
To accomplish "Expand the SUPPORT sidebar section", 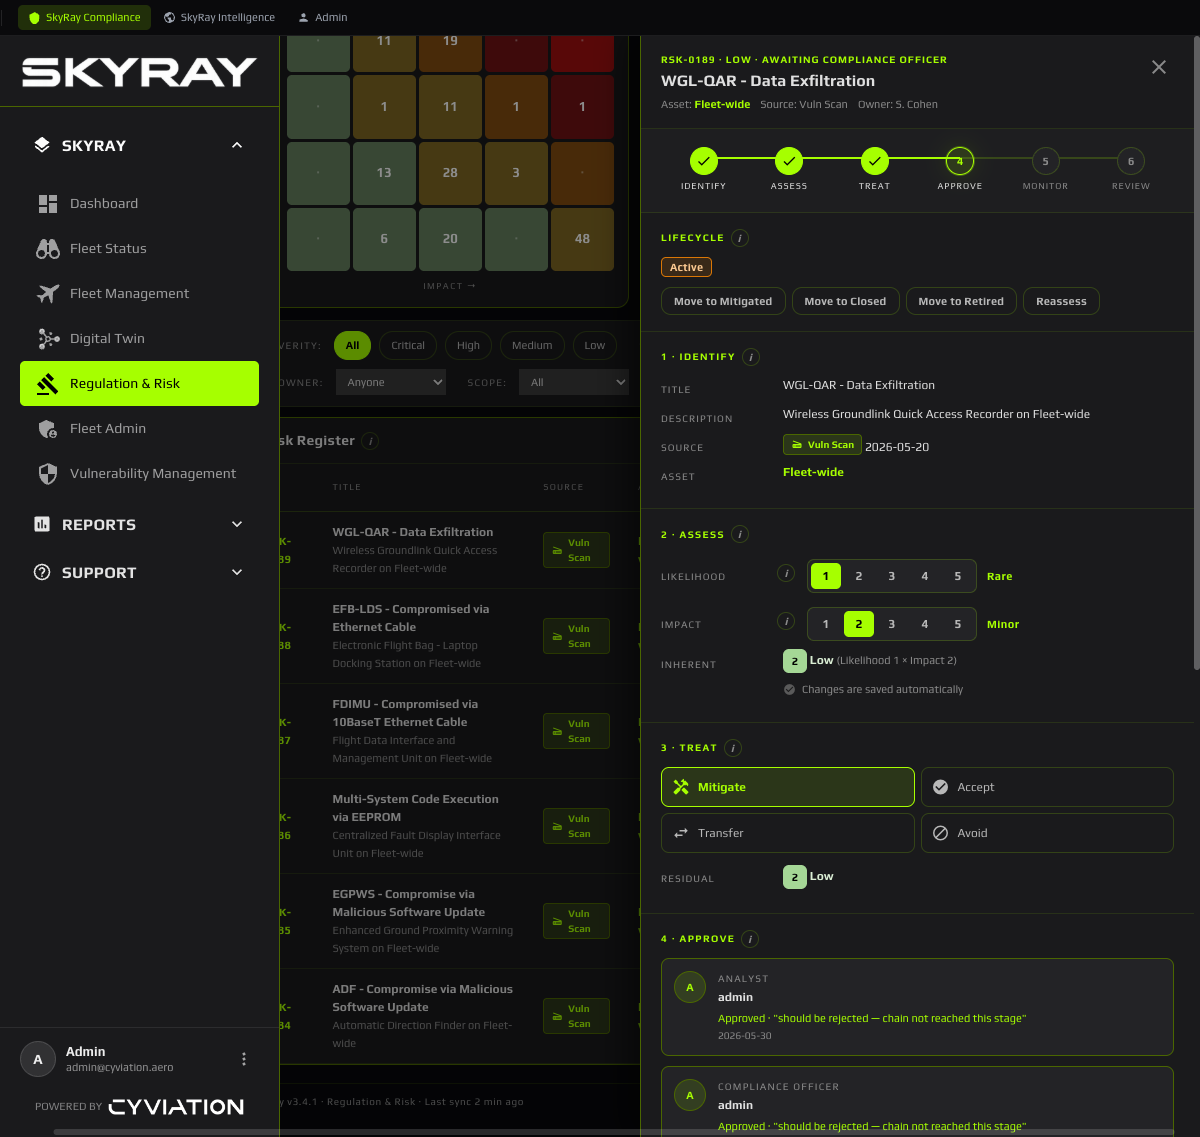I will [237, 572].
